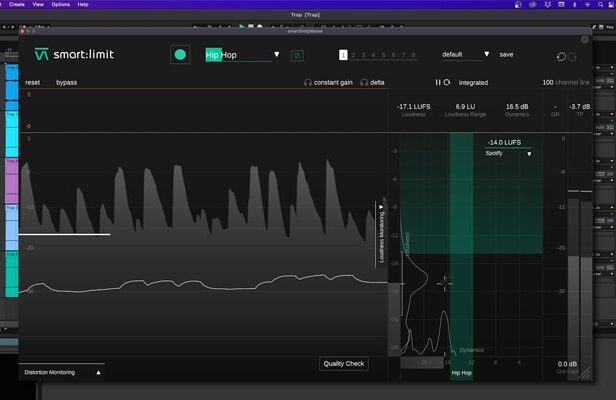
Task: Click the undo arrow icon
Action: pyautogui.click(x=561, y=57)
